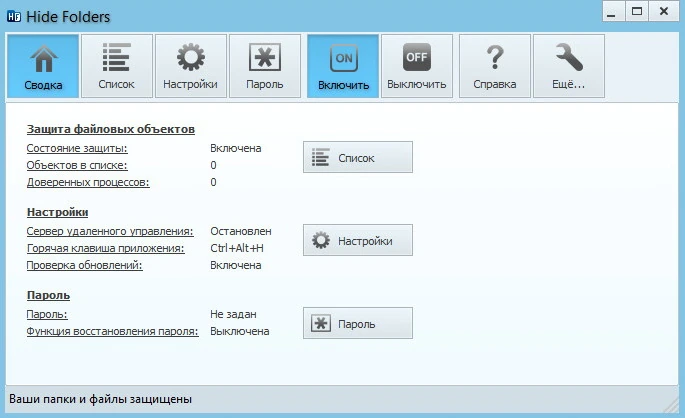
Task: Click the Пароль: status link
Action: (x=47, y=314)
